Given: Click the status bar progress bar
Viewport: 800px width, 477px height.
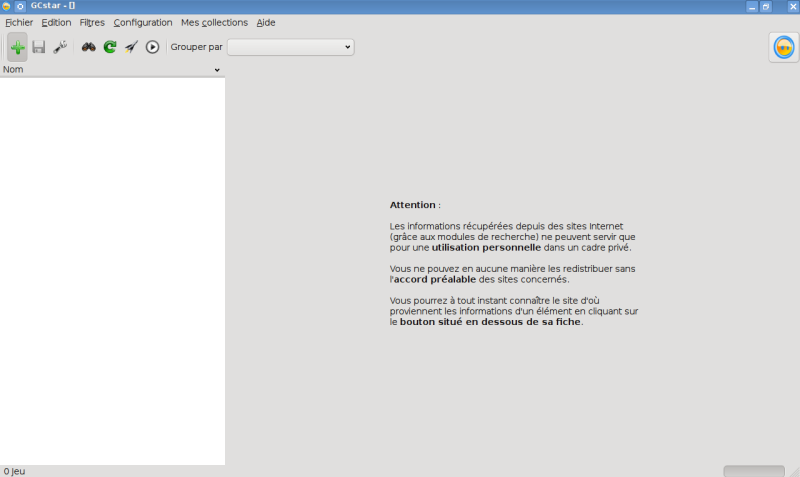Looking at the screenshot, I should [x=754, y=471].
